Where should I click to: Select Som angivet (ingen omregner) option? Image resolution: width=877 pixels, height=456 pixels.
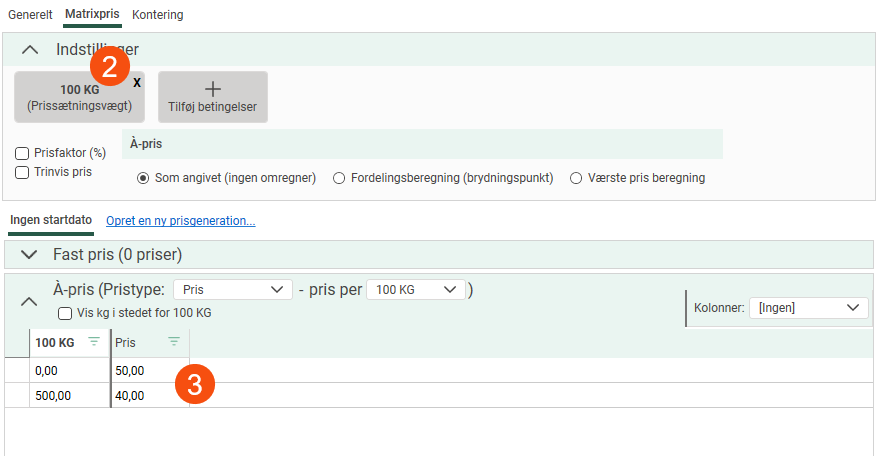(143, 178)
